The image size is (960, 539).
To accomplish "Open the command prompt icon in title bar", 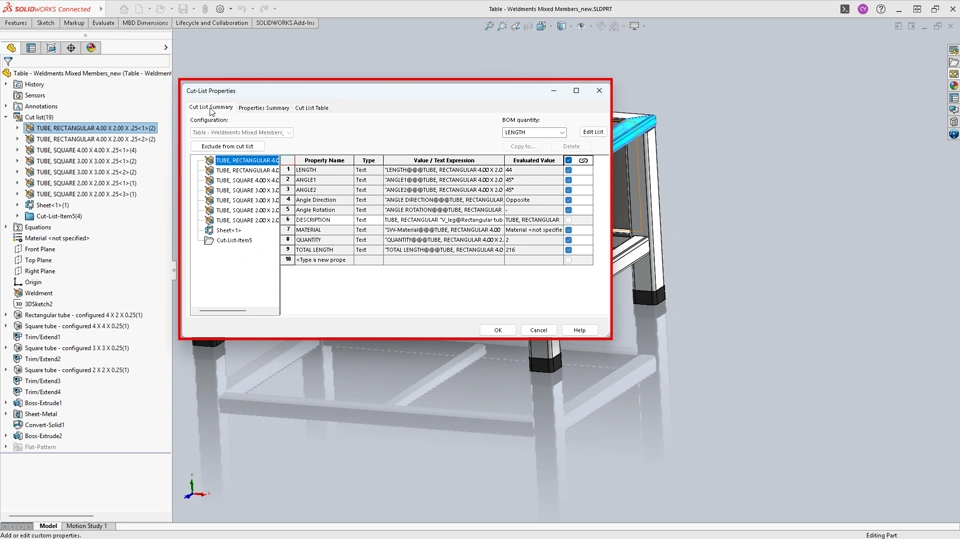I will point(845,9).
